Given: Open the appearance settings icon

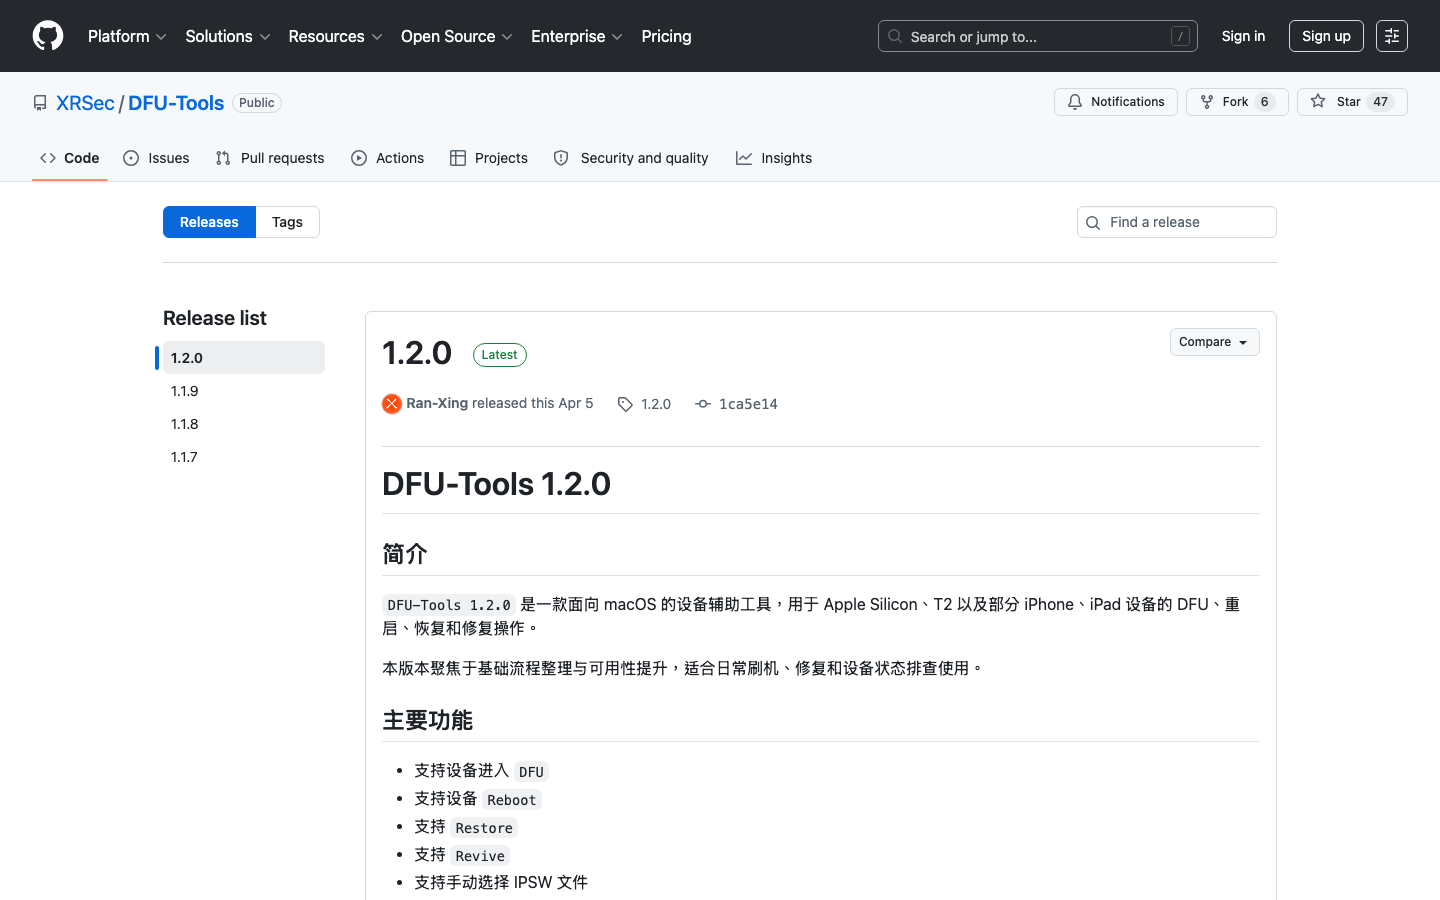Looking at the screenshot, I should [1392, 36].
